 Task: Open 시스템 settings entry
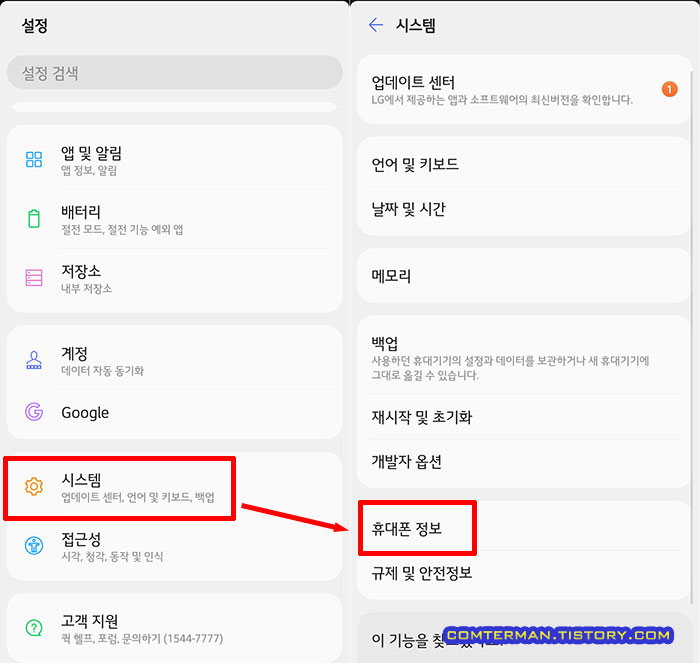(175, 487)
